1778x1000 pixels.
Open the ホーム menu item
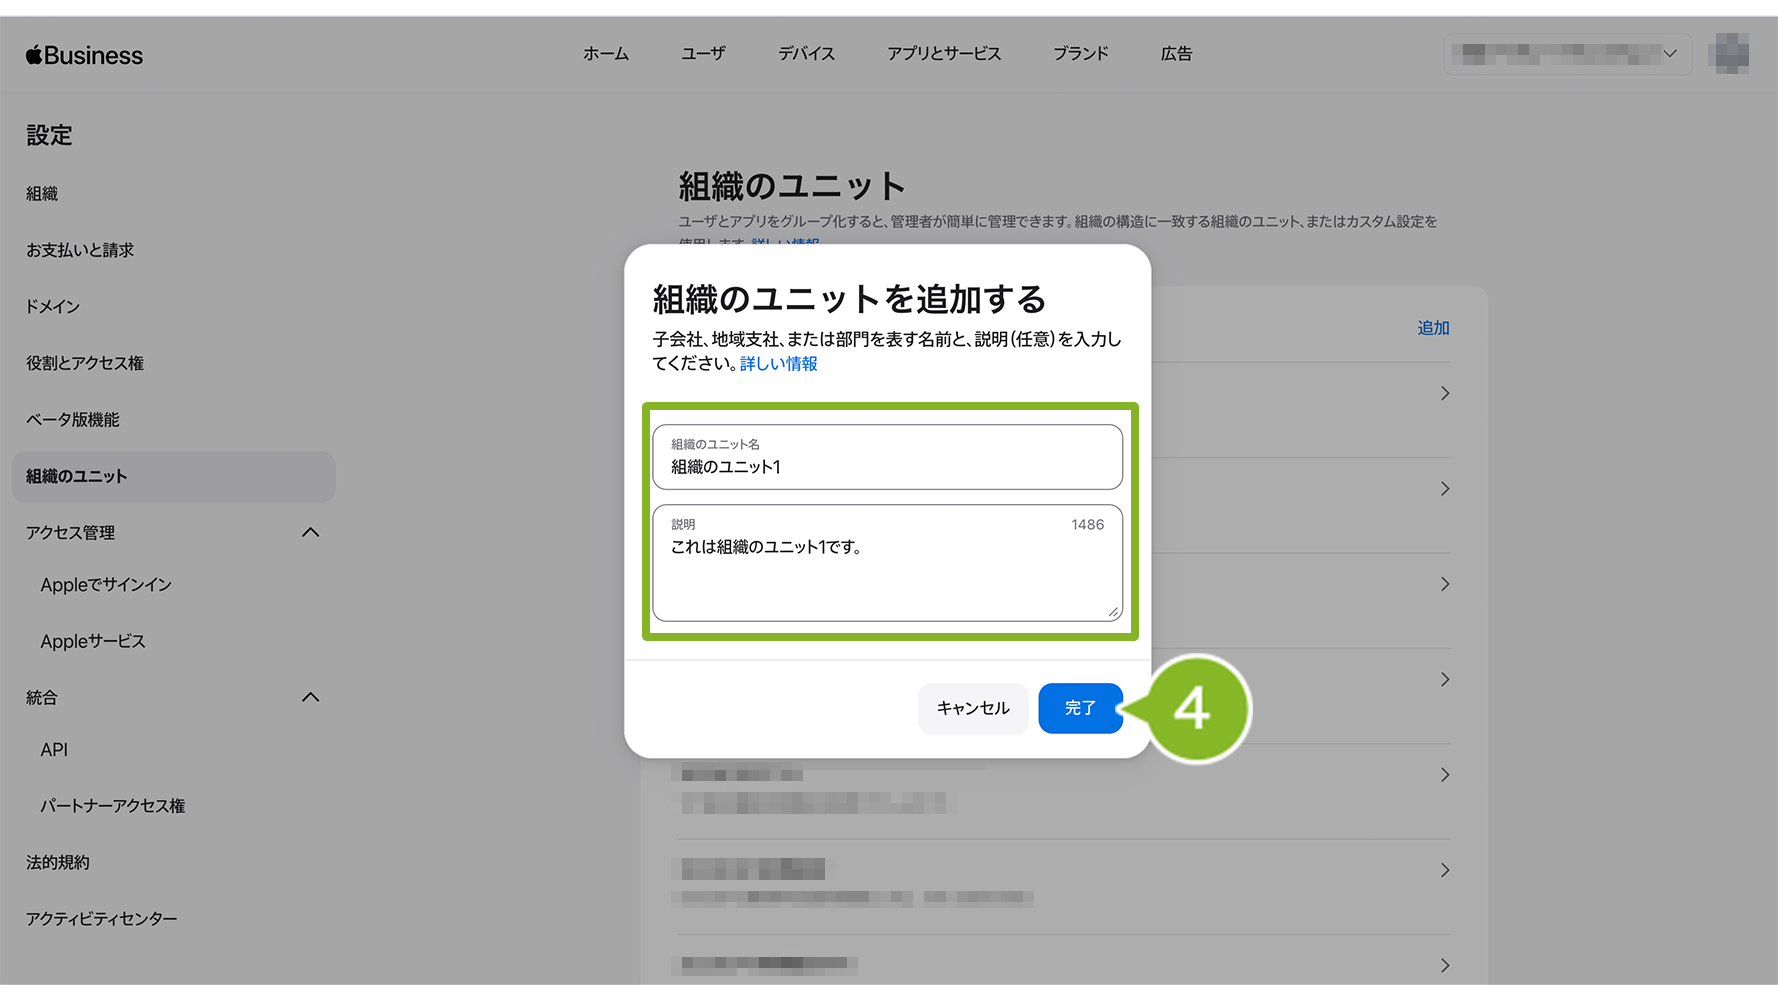606,54
